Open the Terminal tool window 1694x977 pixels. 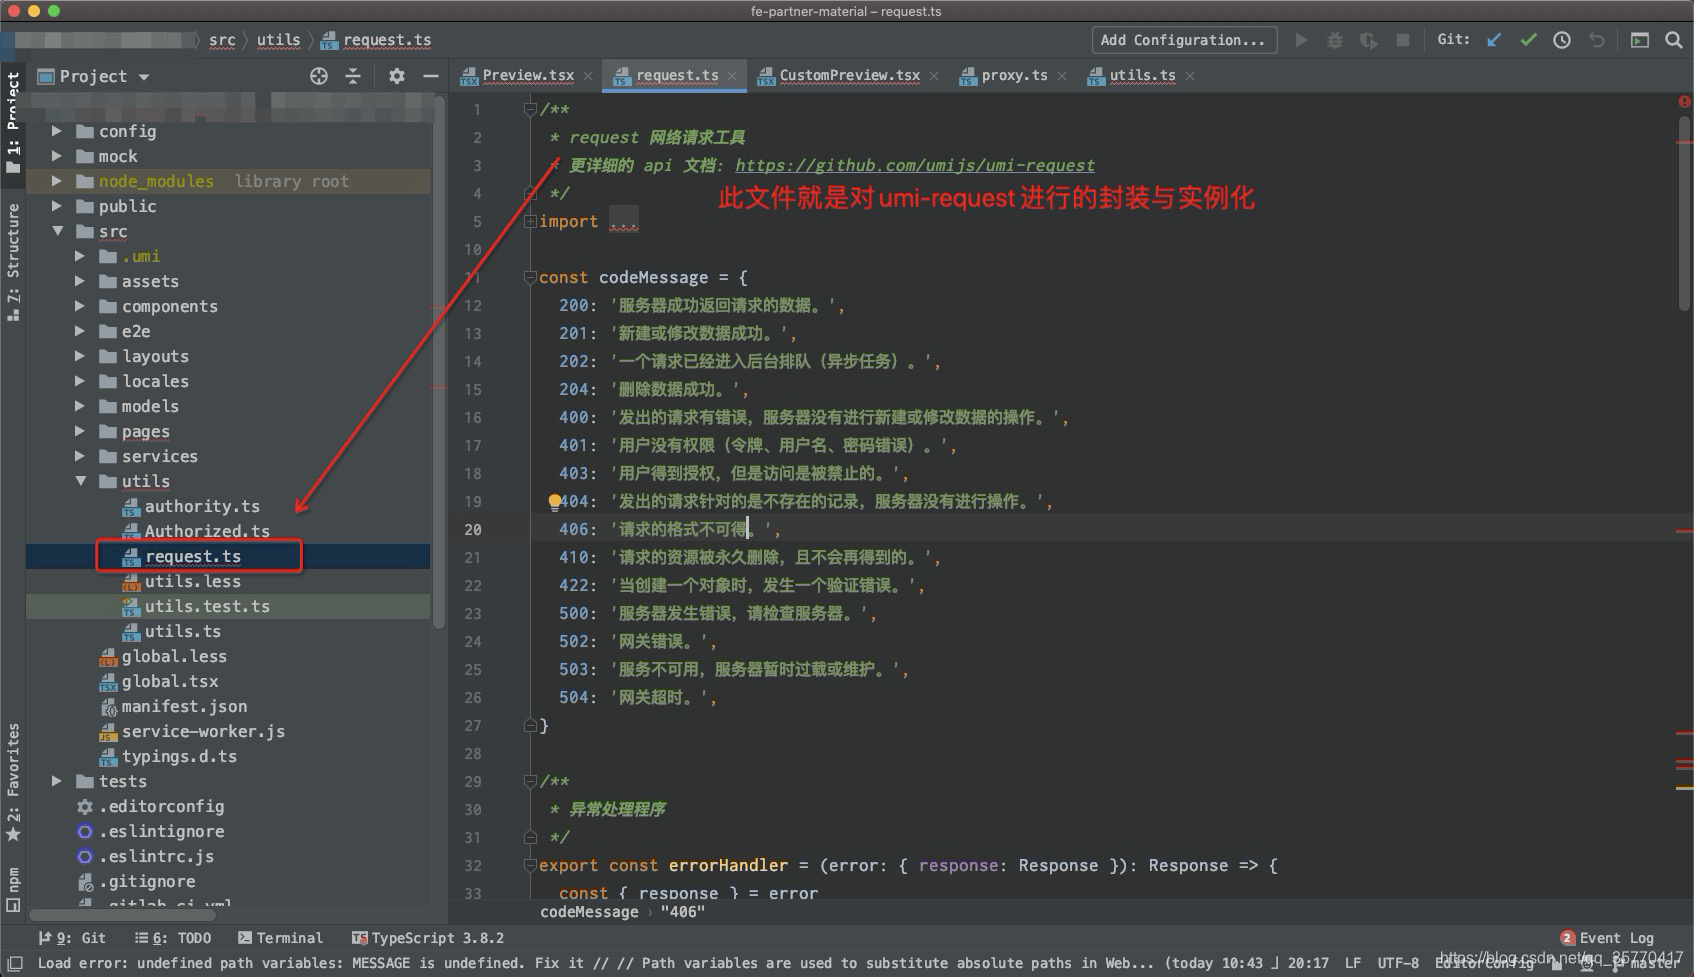tap(281, 937)
